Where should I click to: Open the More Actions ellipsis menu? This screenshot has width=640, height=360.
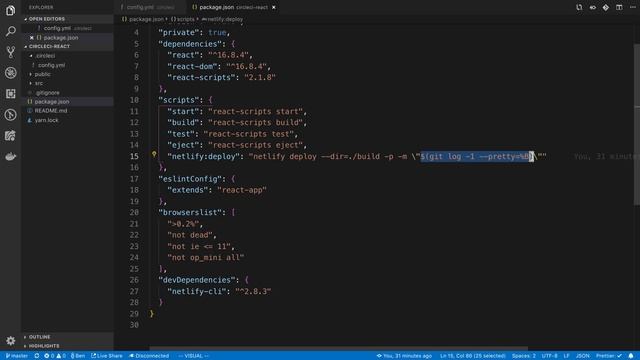coord(633,7)
